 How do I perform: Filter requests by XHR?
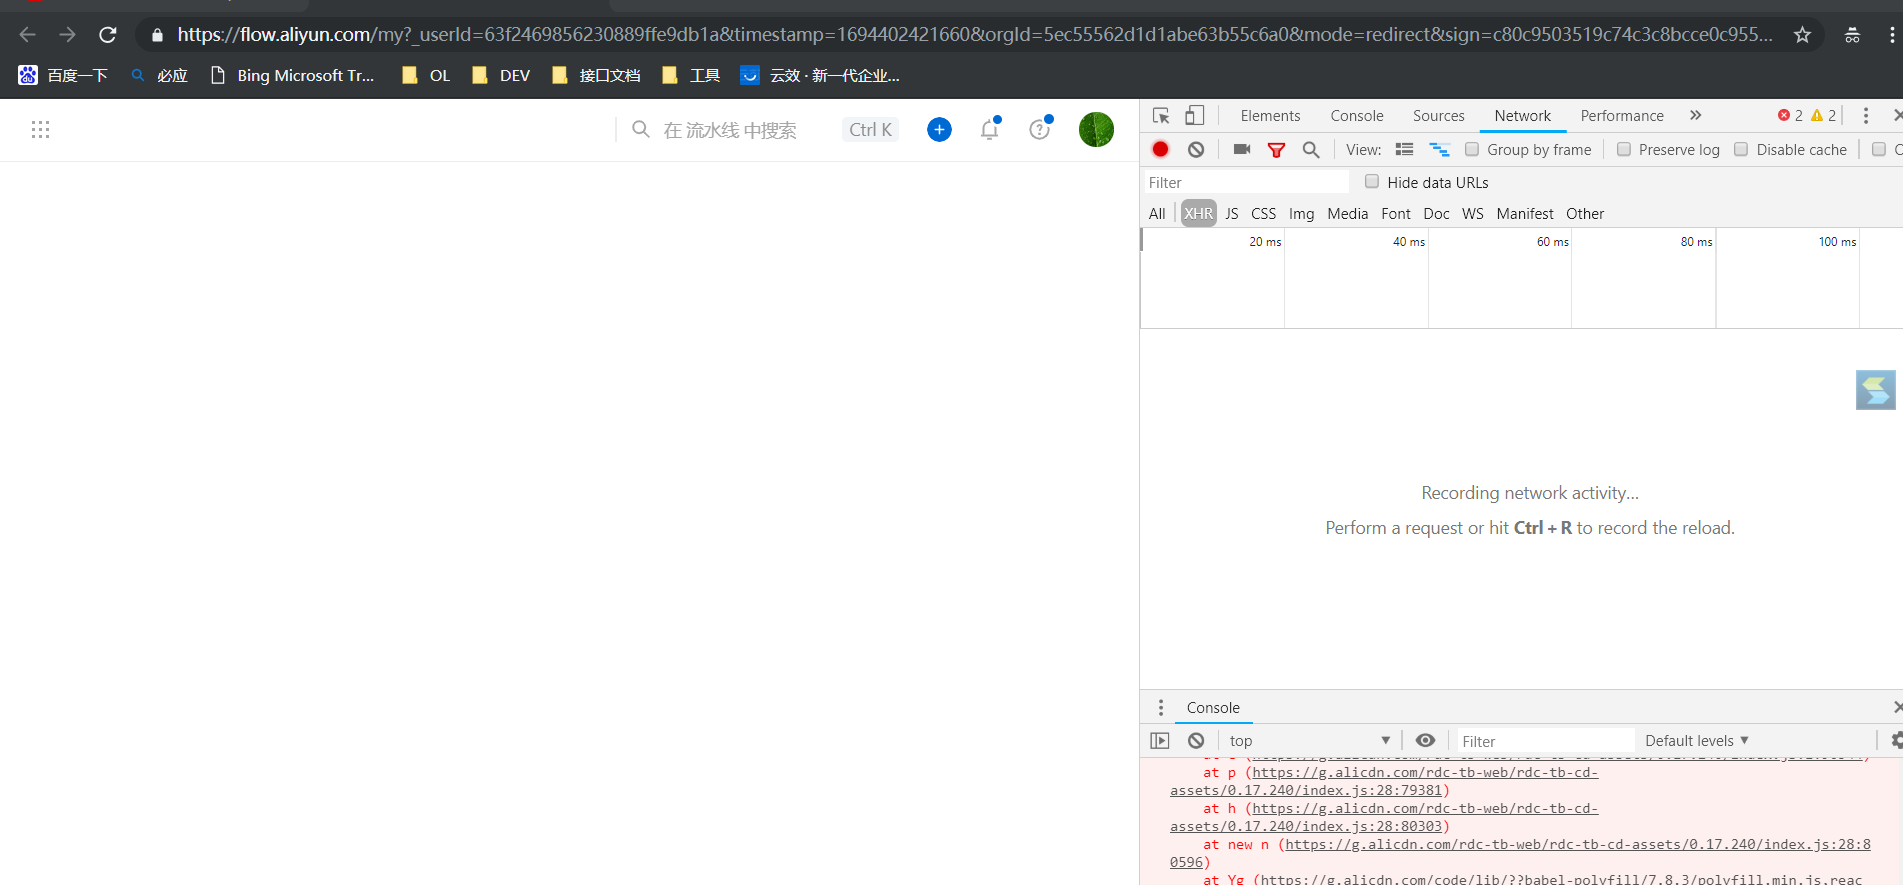[1198, 214]
